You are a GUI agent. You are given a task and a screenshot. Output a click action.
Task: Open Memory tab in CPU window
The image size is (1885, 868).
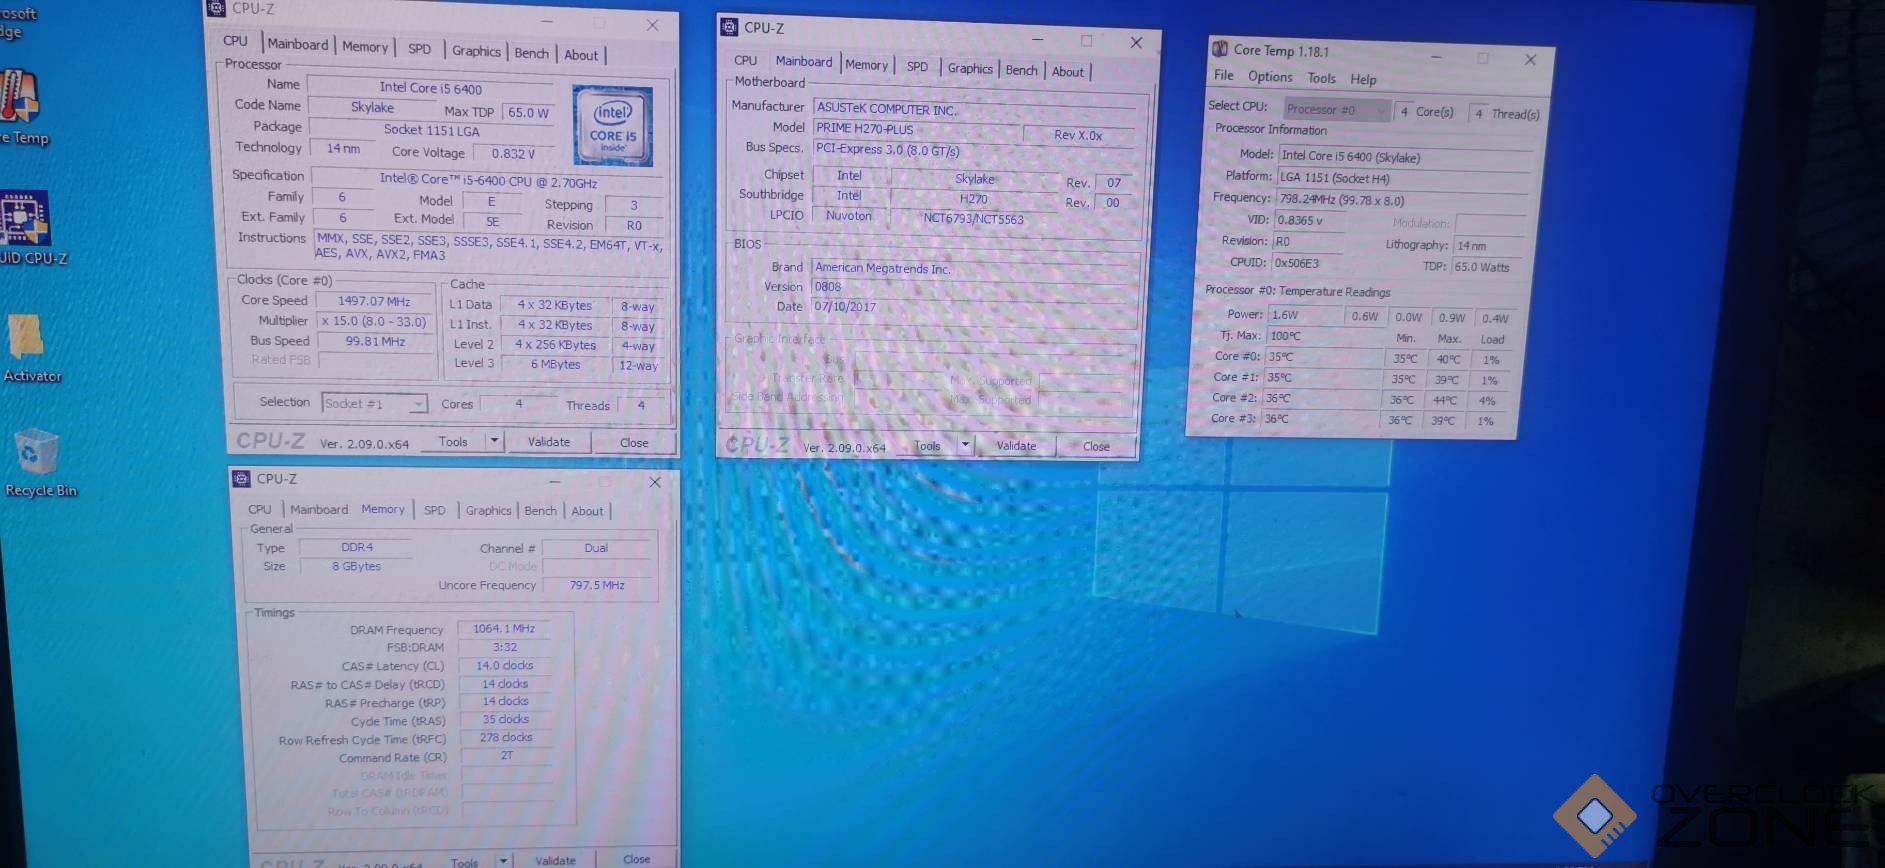click(365, 47)
